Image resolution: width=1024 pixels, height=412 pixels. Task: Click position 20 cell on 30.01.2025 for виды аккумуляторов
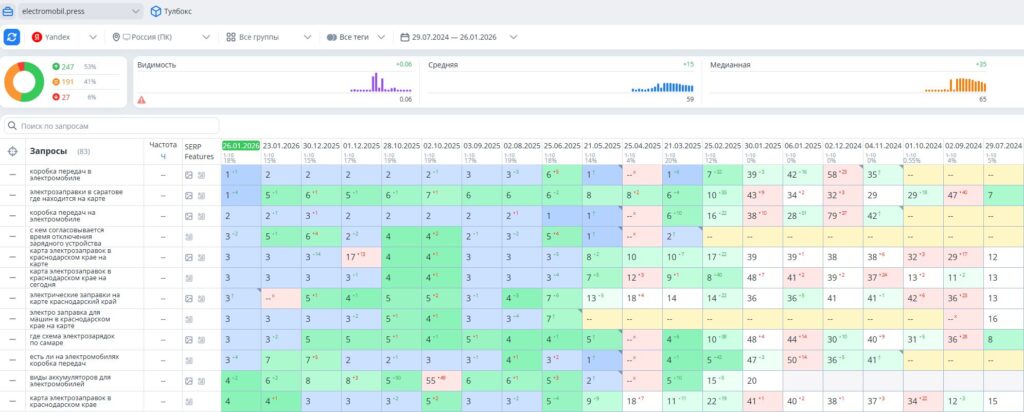762,381
